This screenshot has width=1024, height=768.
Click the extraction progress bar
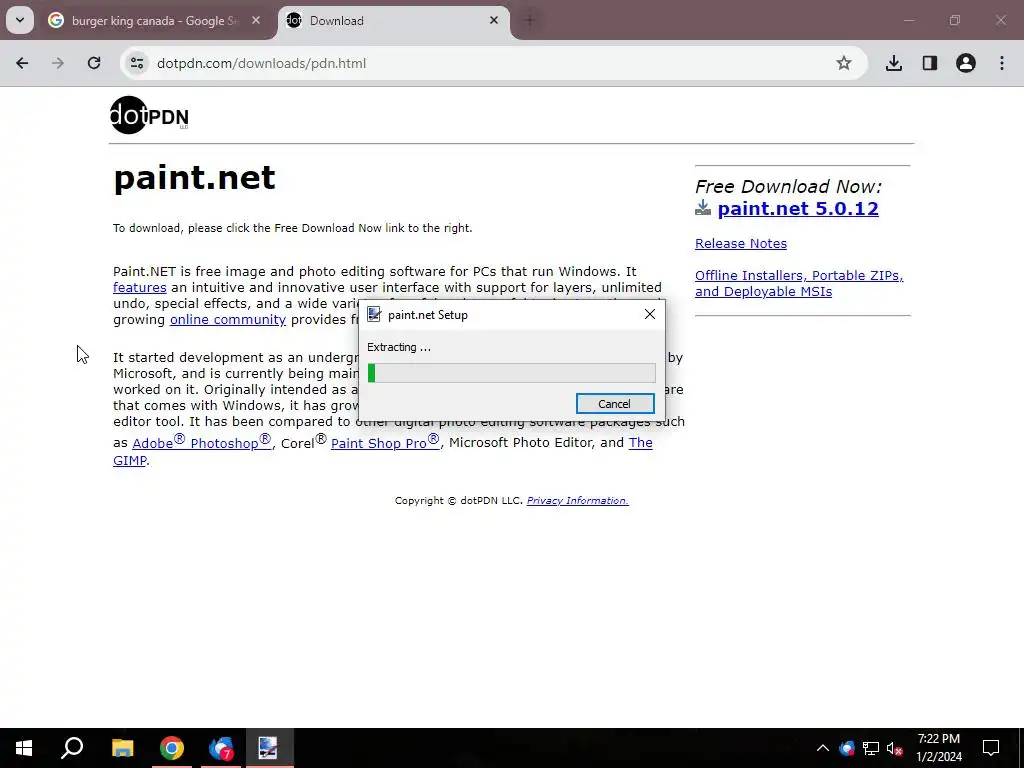tap(511, 373)
